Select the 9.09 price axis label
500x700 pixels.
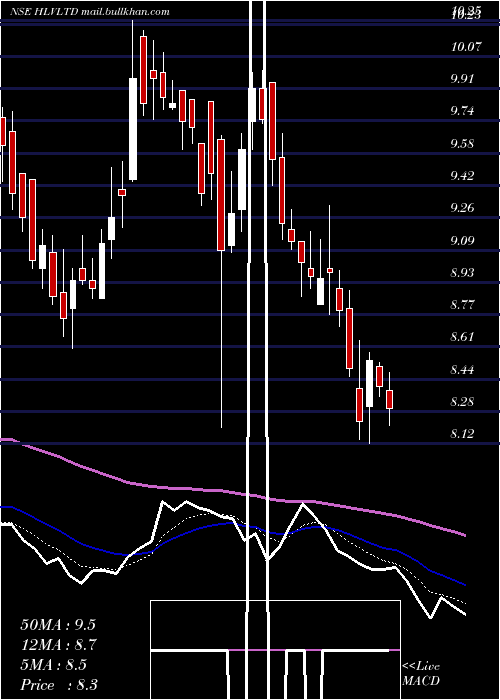(462, 241)
